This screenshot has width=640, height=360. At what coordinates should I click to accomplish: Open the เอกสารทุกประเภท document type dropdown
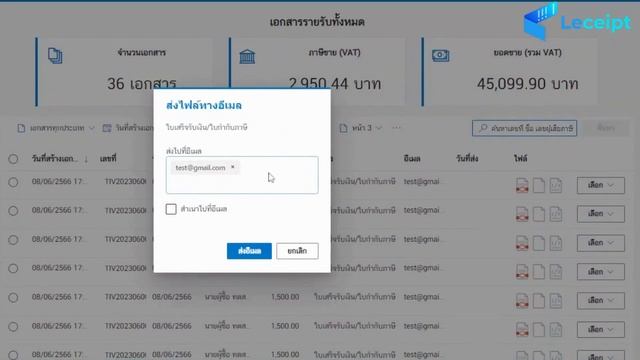click(x=56, y=128)
